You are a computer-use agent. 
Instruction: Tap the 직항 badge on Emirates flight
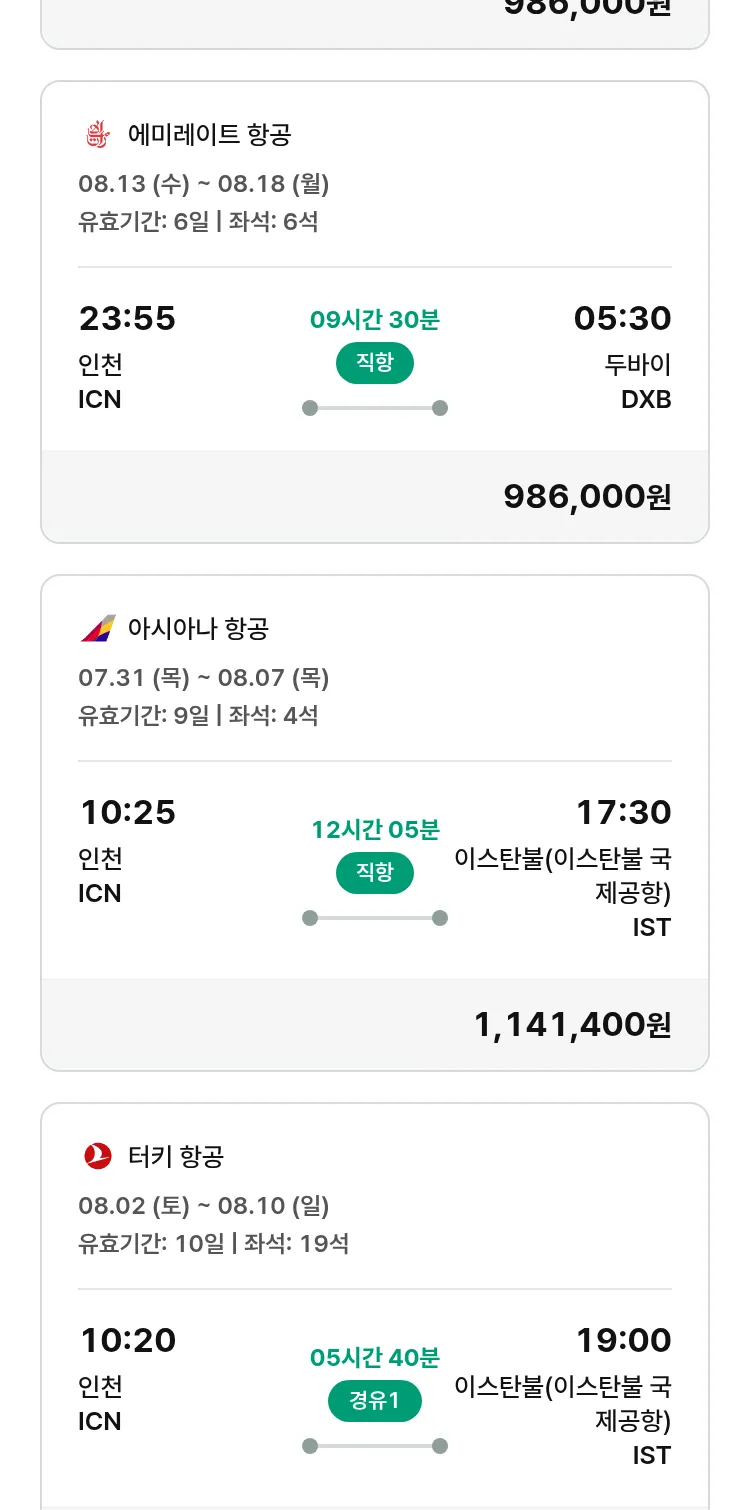(x=375, y=363)
